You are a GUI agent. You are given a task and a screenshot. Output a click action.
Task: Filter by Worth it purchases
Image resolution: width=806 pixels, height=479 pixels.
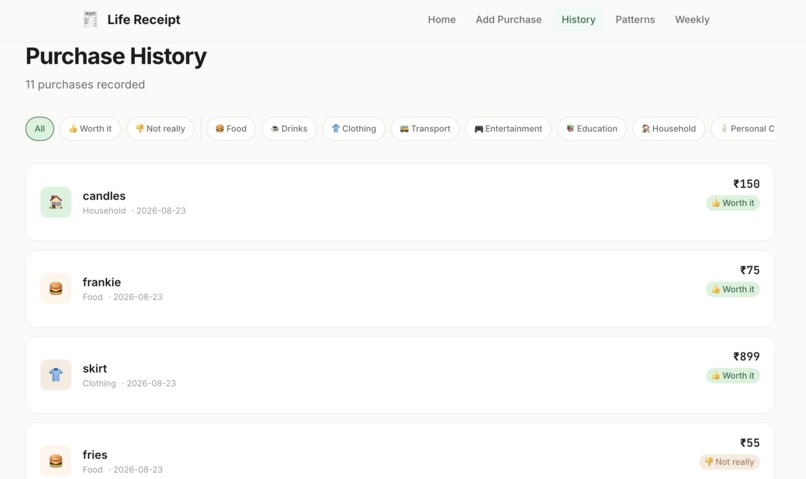pyautogui.click(x=90, y=128)
